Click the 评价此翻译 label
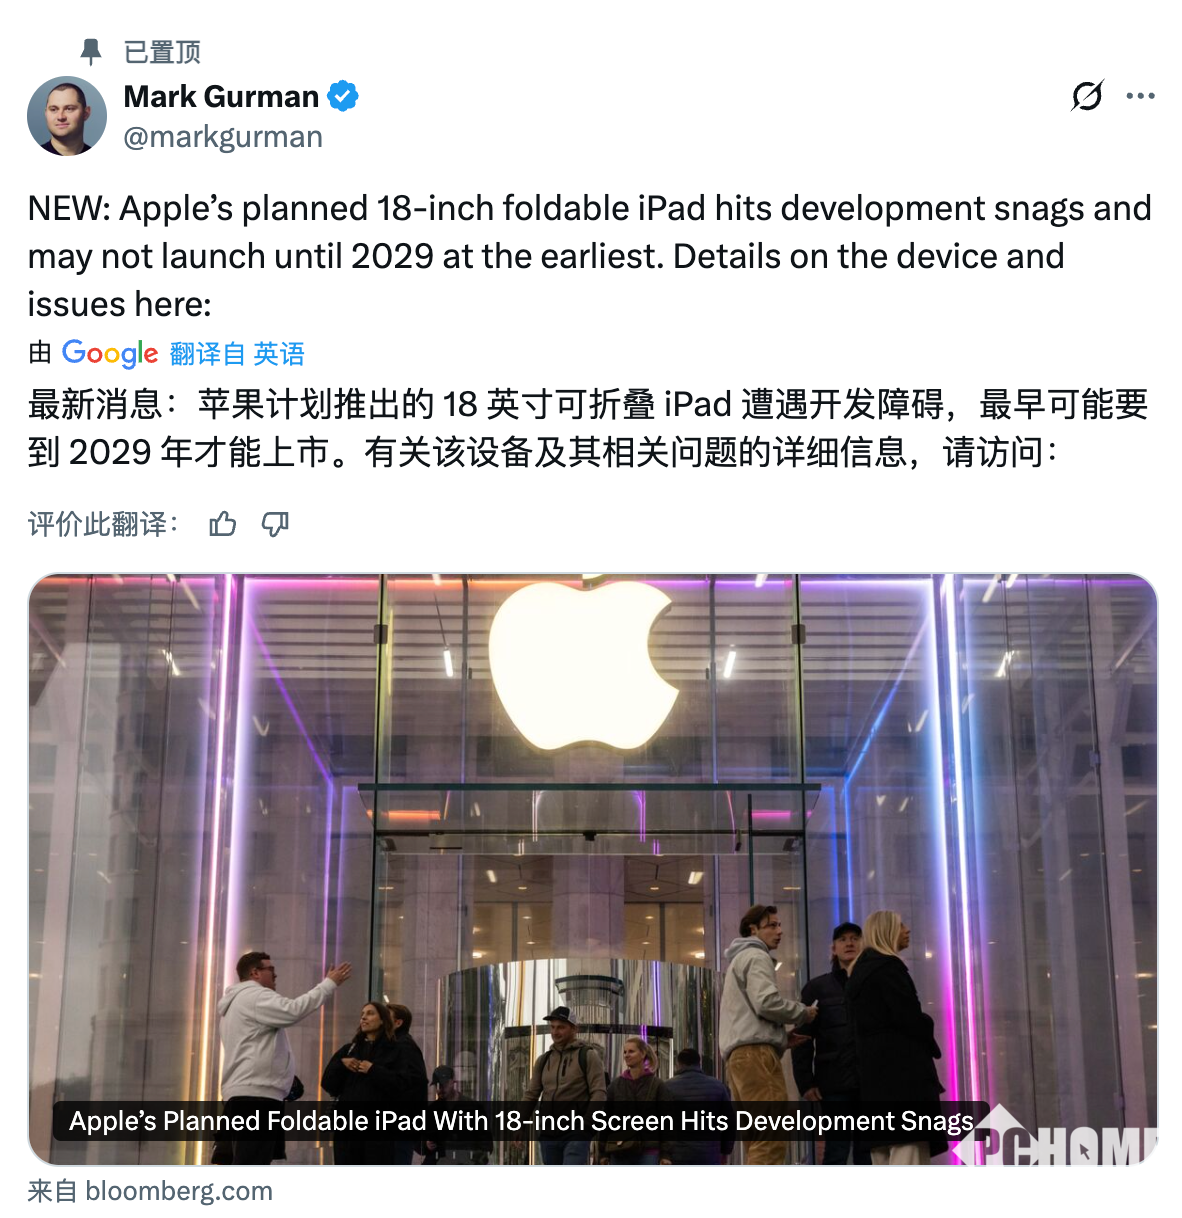The height and width of the screenshot is (1218, 1182). pos(103,524)
